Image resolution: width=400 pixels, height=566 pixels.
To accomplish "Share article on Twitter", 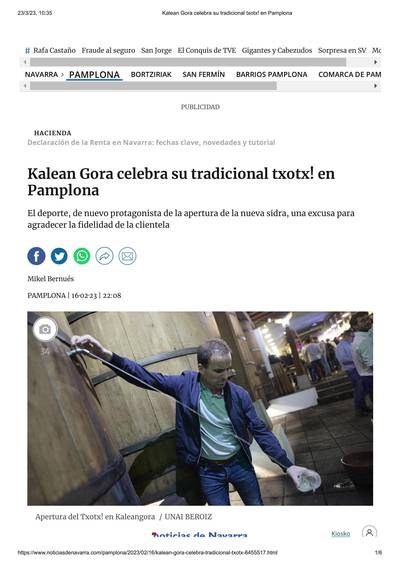I will pyautogui.click(x=59, y=256).
